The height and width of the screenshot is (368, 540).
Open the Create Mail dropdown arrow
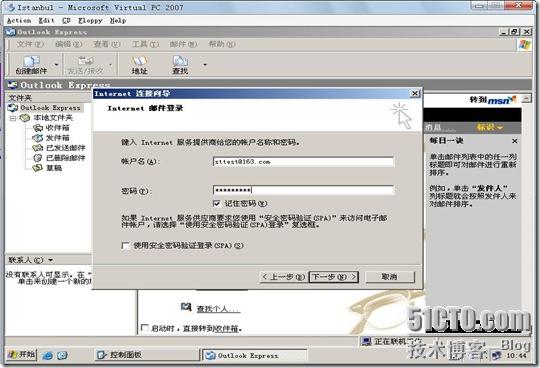[x=56, y=64]
